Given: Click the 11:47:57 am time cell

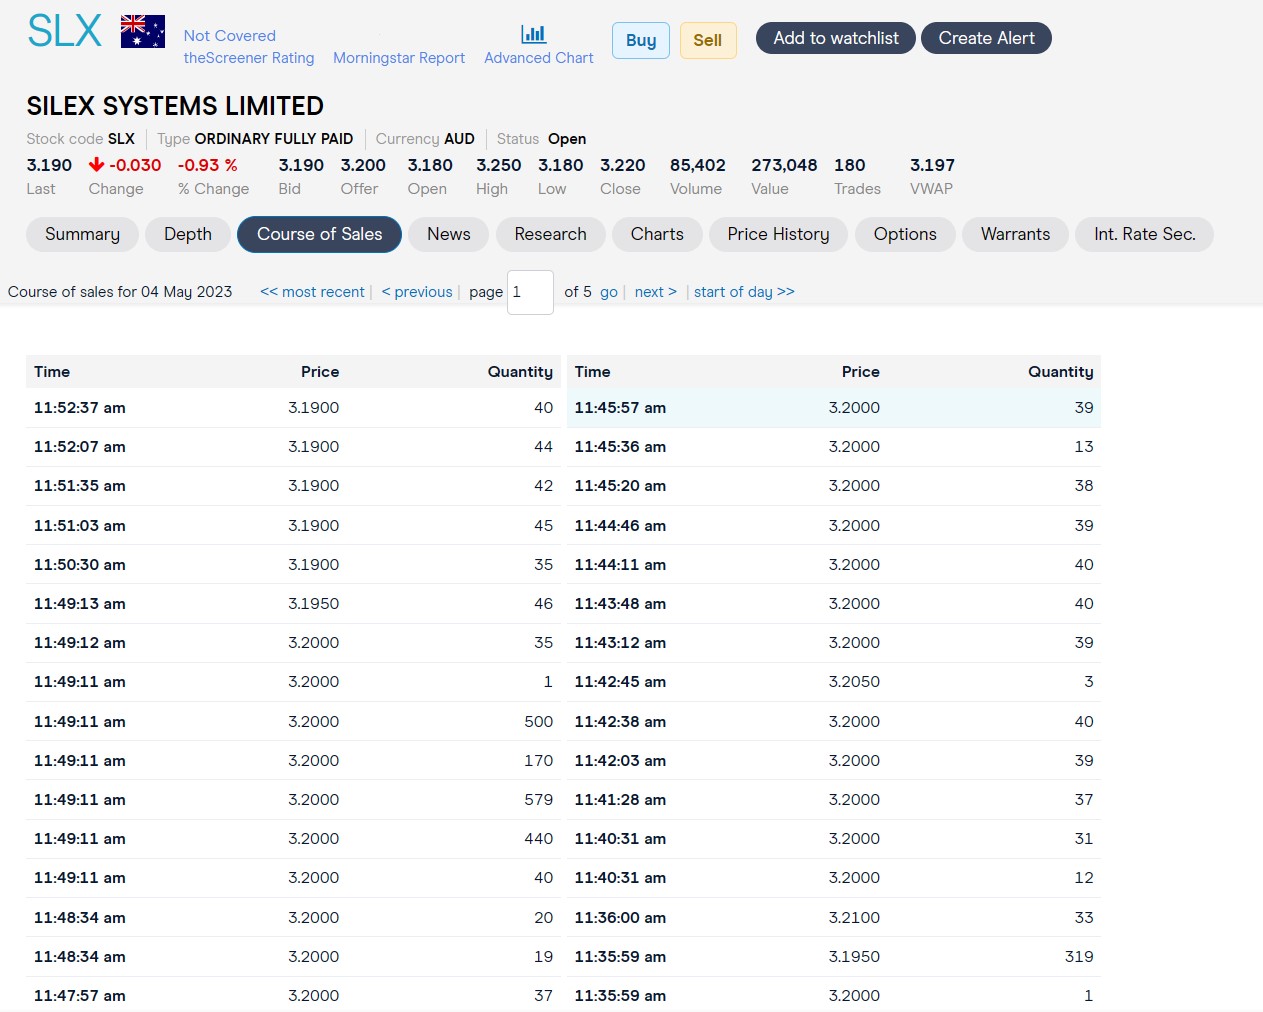Looking at the screenshot, I should point(80,996).
